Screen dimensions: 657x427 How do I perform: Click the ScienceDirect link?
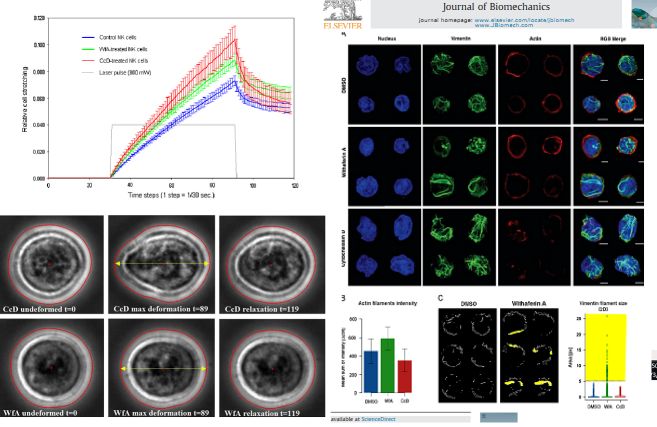pos(380,420)
